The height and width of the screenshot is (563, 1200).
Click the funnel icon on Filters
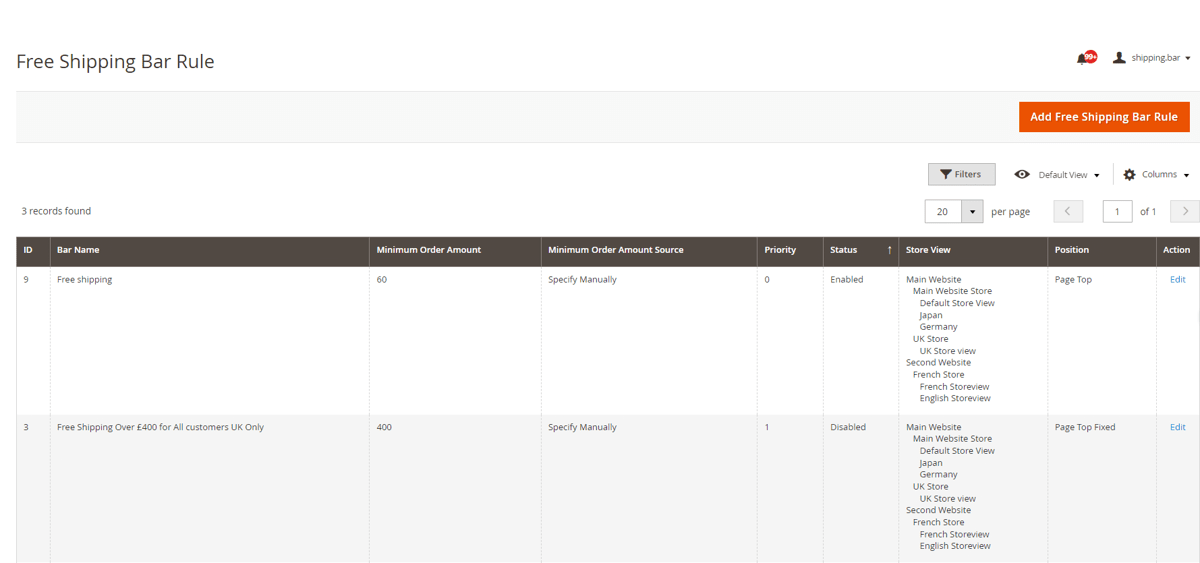pos(945,175)
